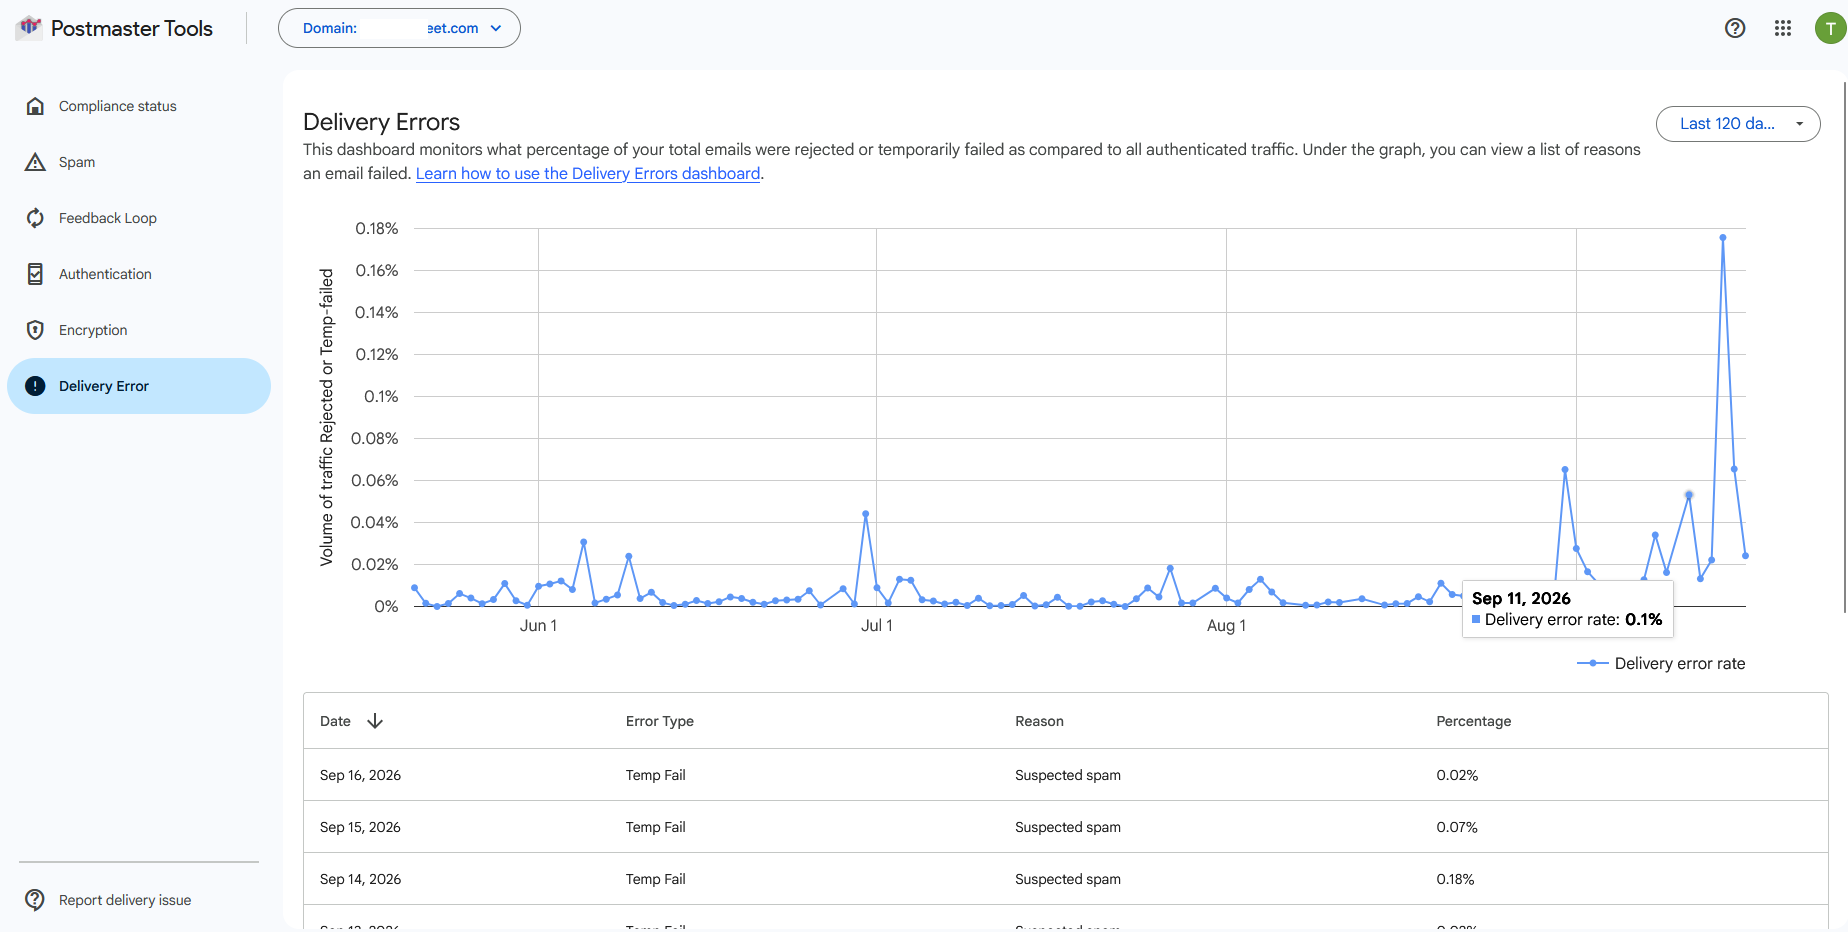Click Suspected spam in Sep 14 row

(x=1068, y=879)
